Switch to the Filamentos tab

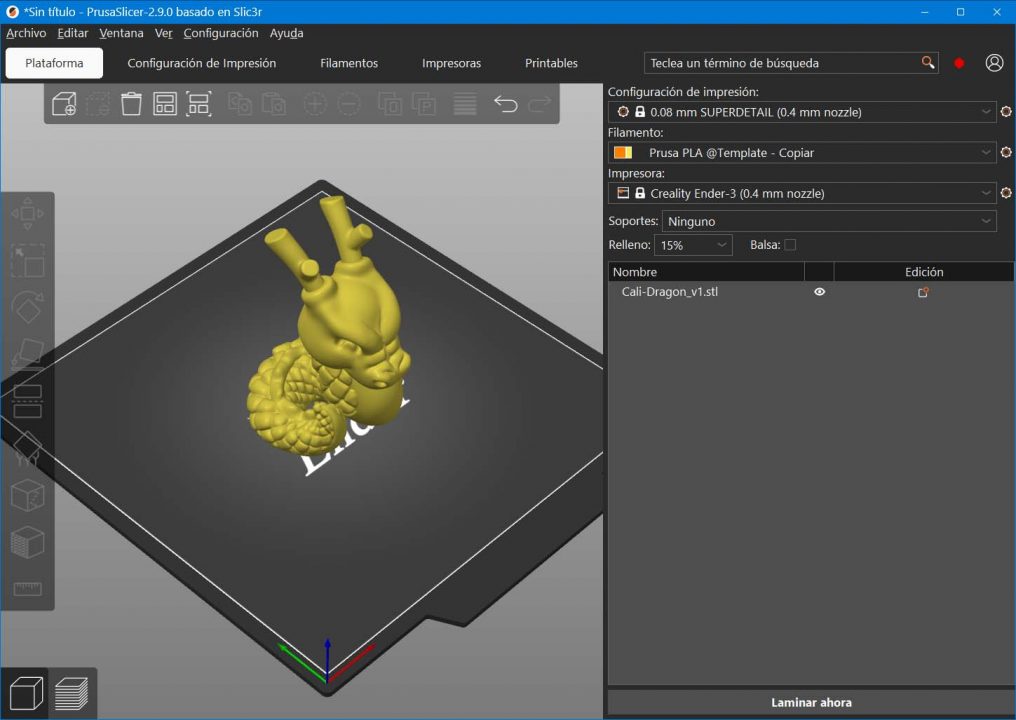click(x=349, y=63)
